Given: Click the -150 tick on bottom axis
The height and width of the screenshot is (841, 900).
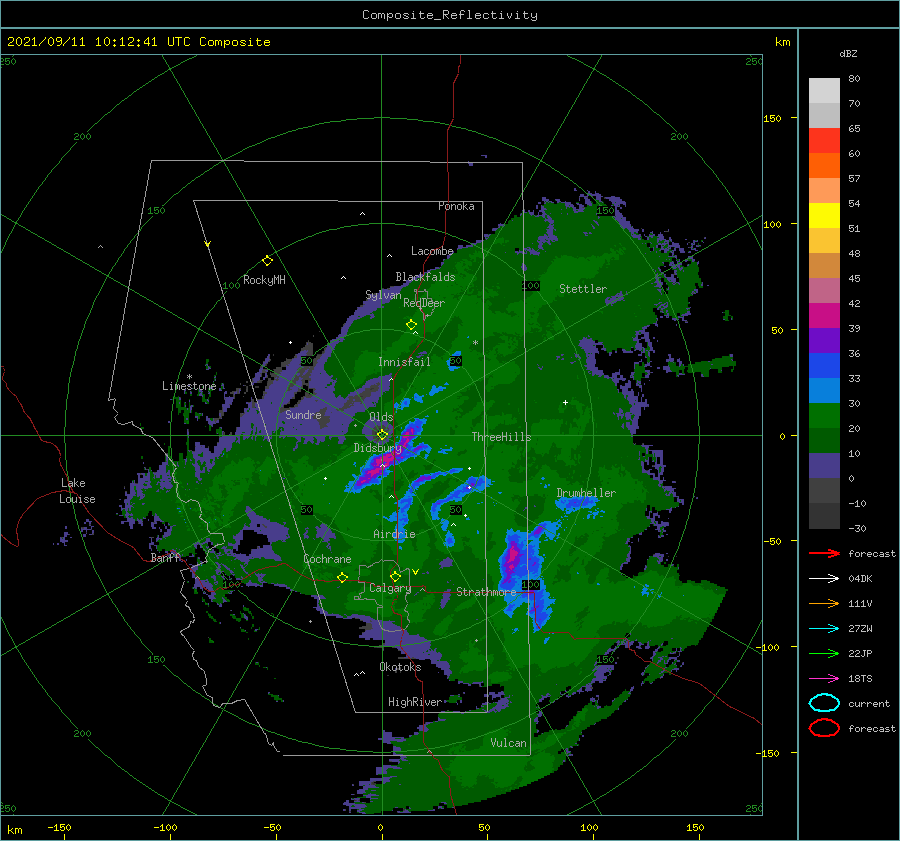Looking at the screenshot, I should [x=59, y=828].
